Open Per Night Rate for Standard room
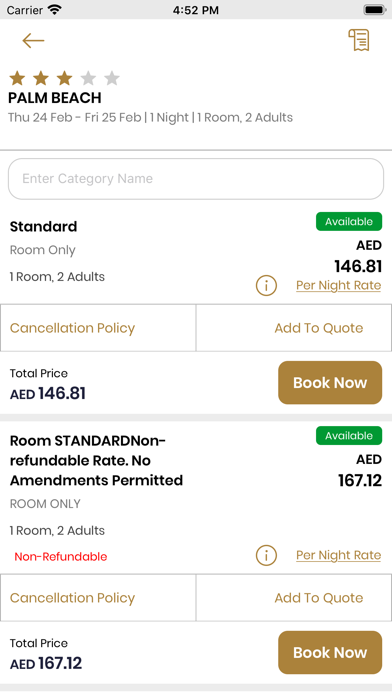The image size is (392, 696). (x=338, y=285)
